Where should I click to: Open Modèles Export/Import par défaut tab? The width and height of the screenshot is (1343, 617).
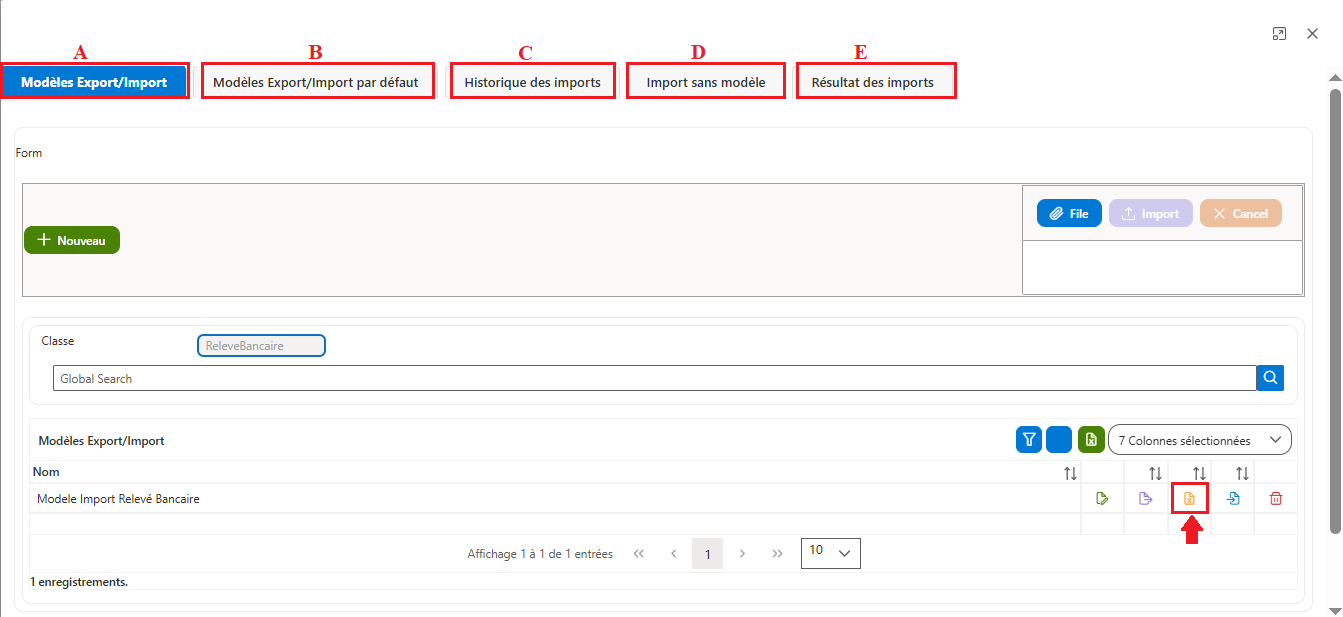click(318, 82)
